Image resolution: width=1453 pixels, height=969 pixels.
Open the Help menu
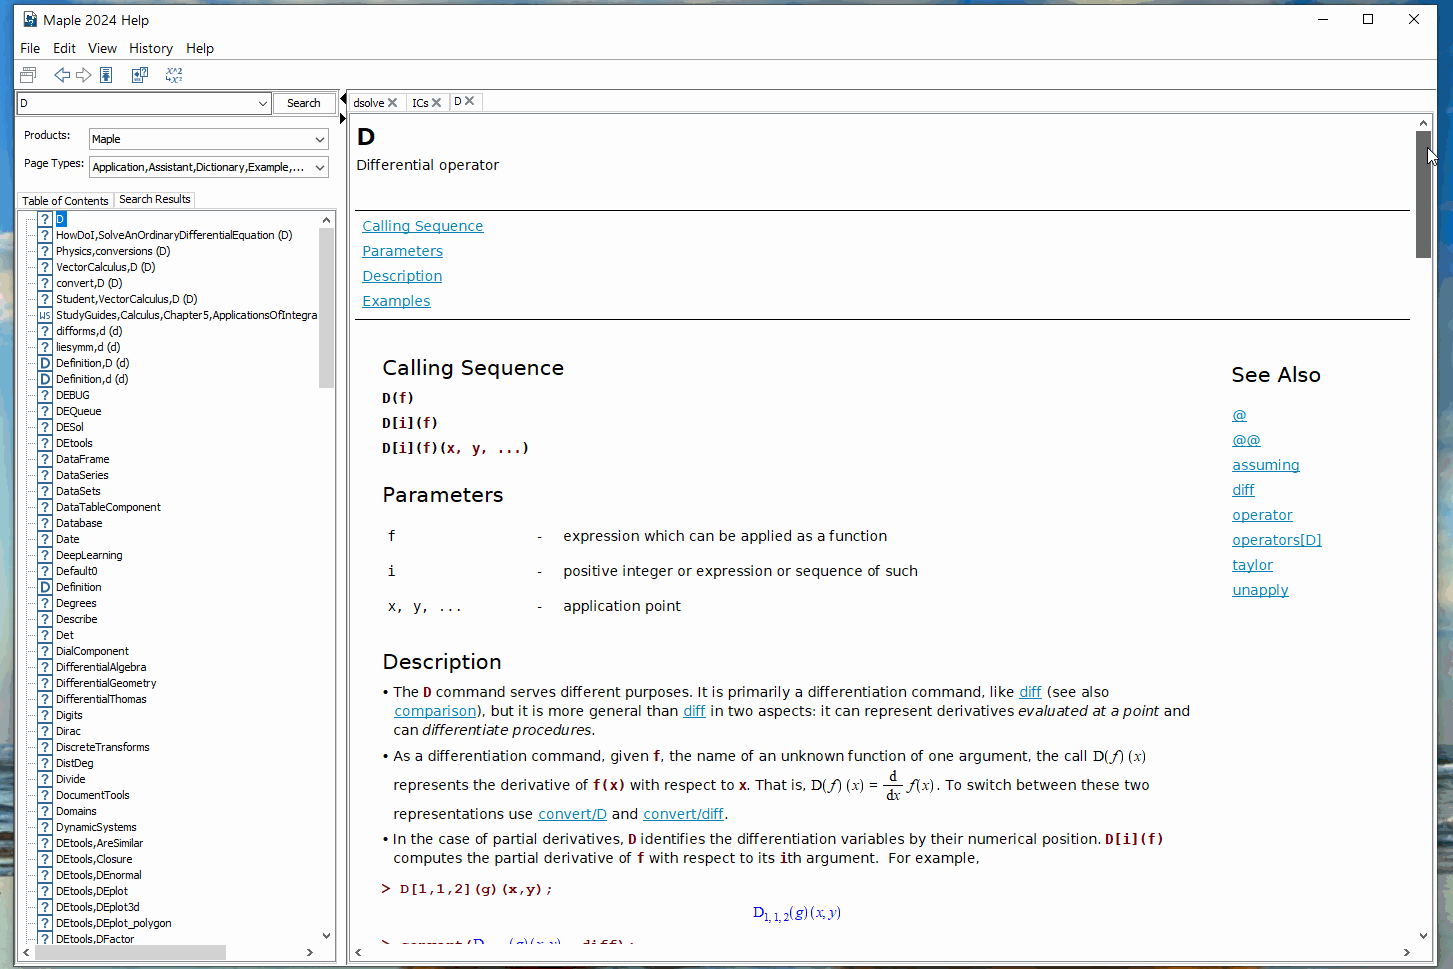[200, 48]
